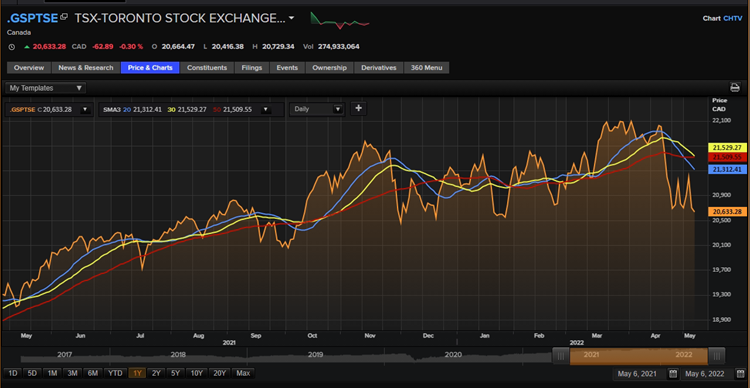
Task: Select the Max time range
Action: point(243,373)
